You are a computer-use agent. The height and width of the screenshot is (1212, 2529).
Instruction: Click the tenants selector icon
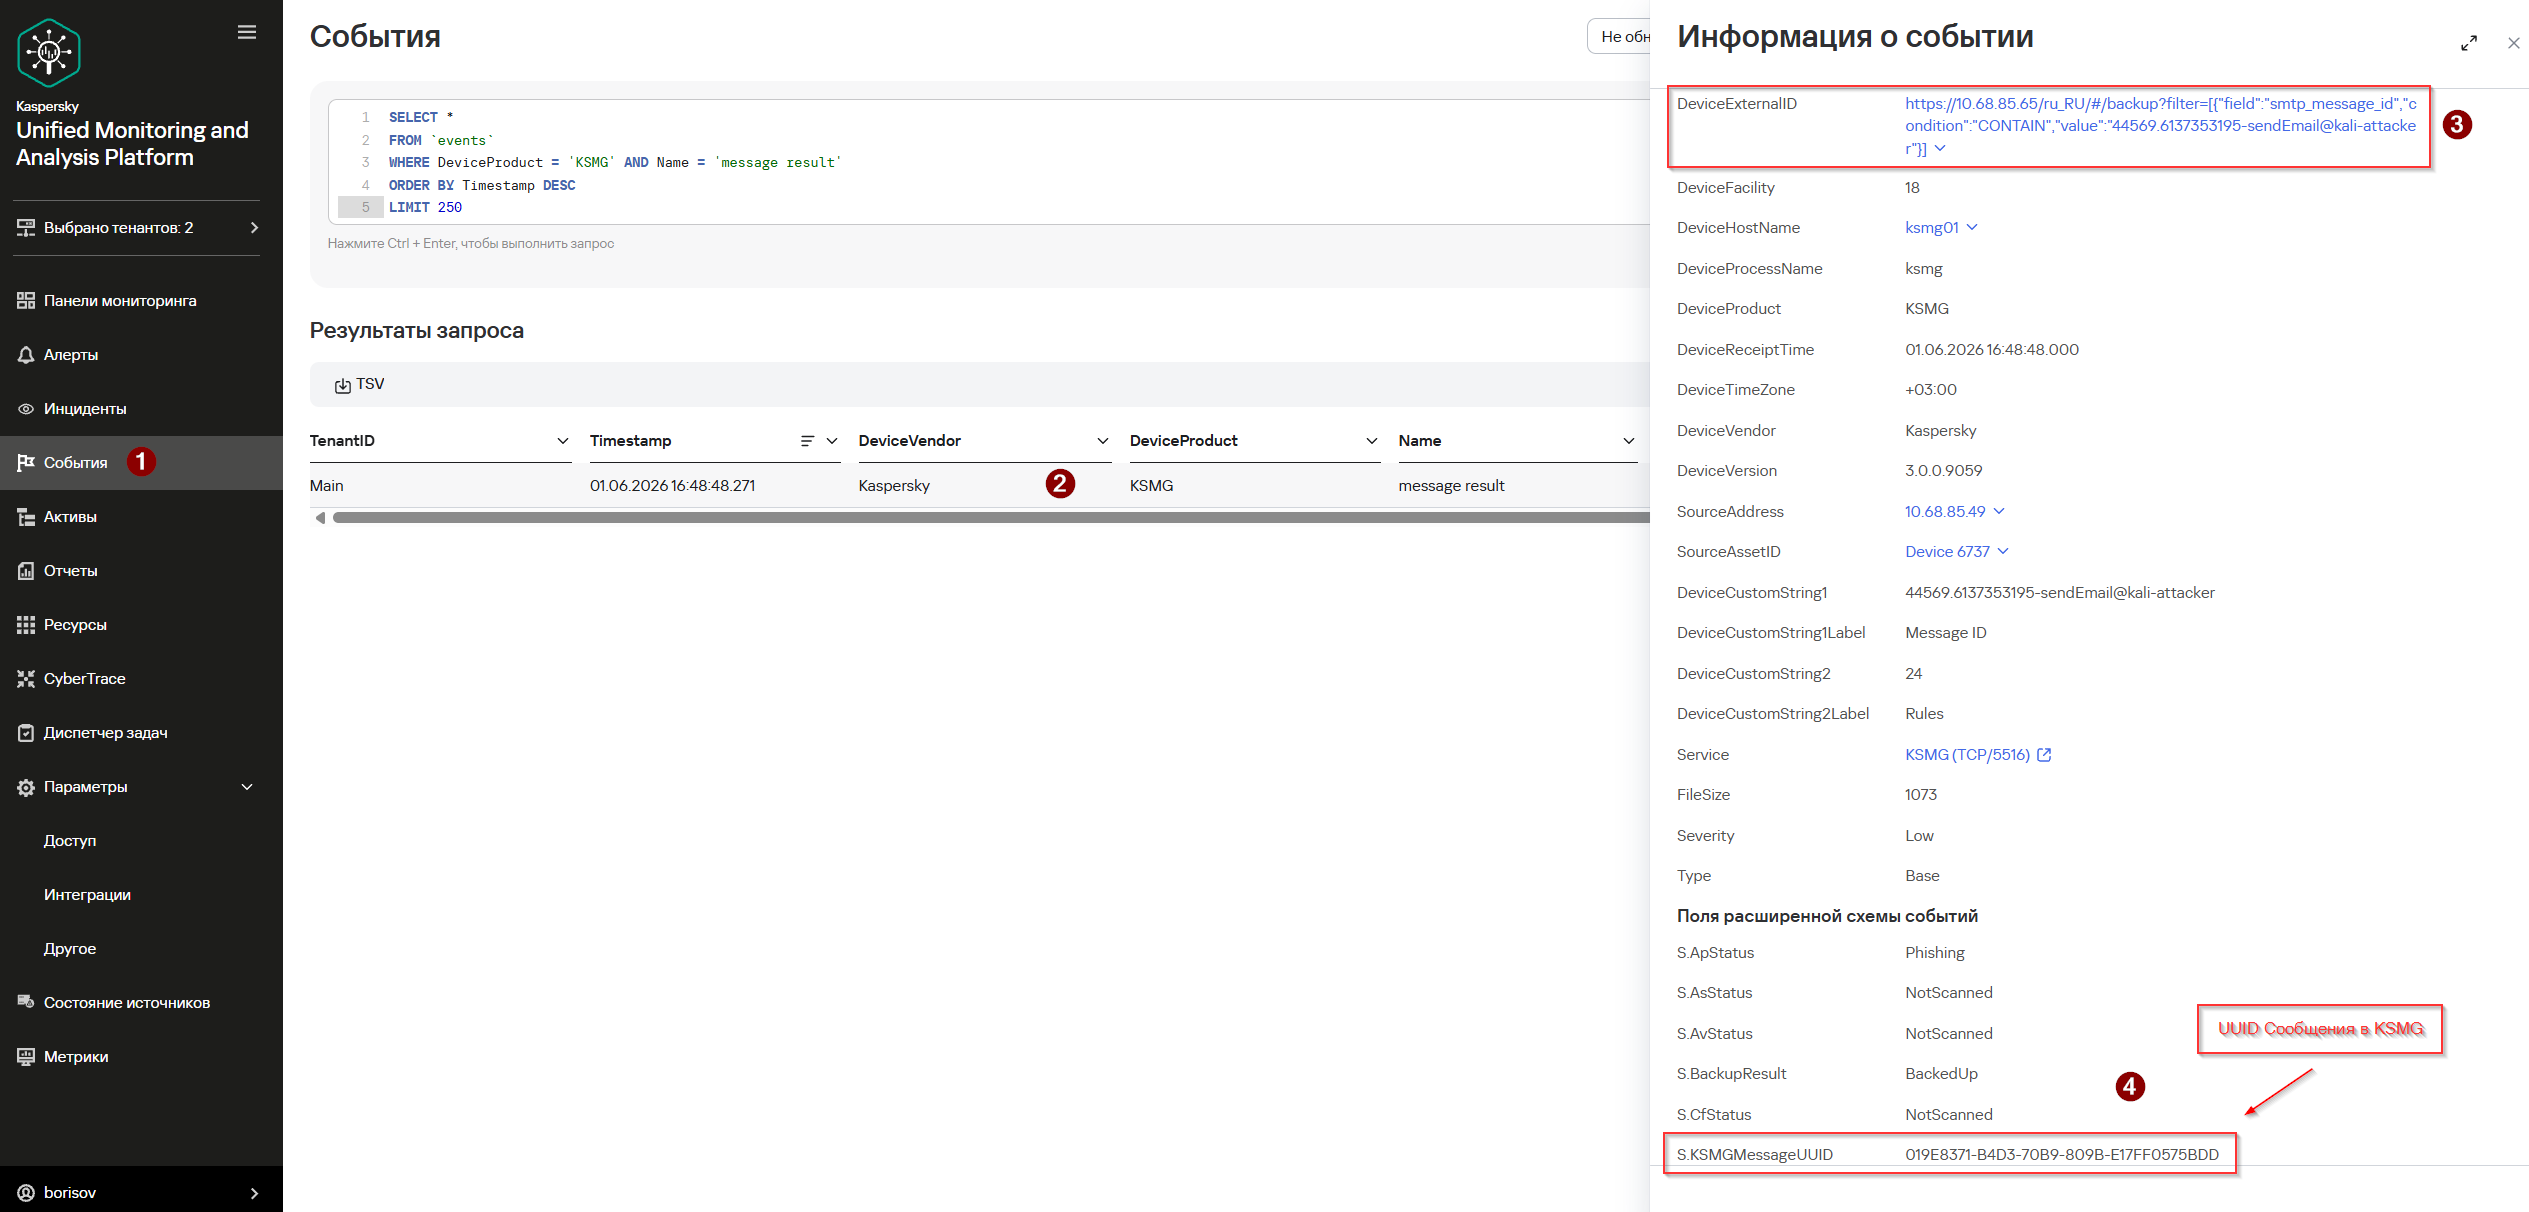(x=26, y=228)
